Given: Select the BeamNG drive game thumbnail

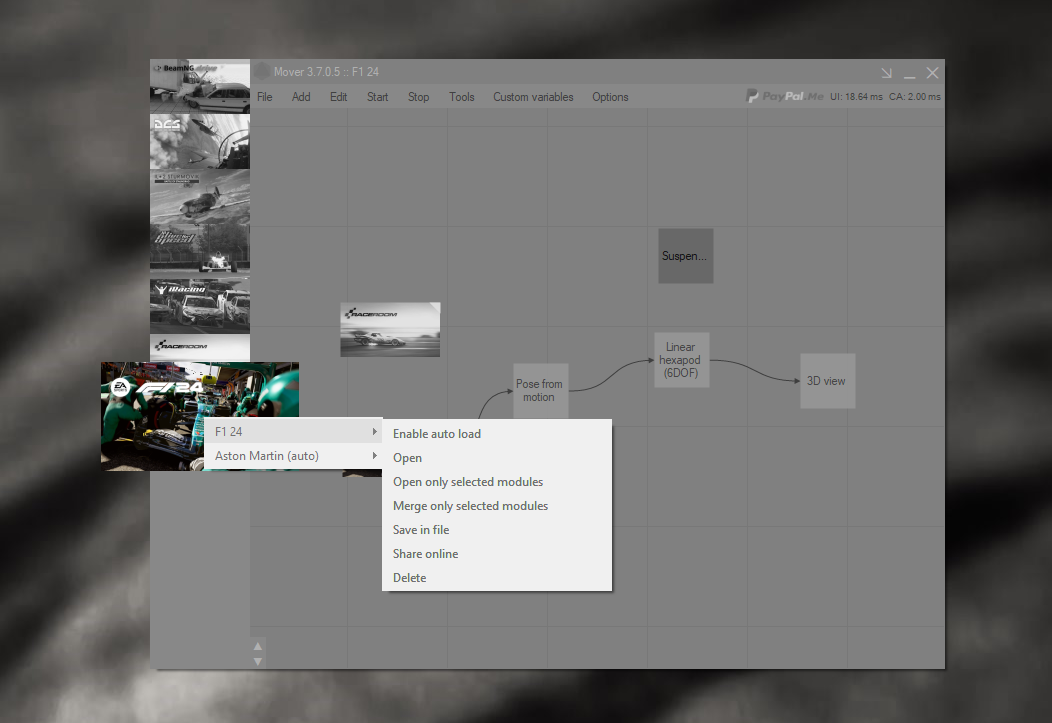Looking at the screenshot, I should pos(200,86).
